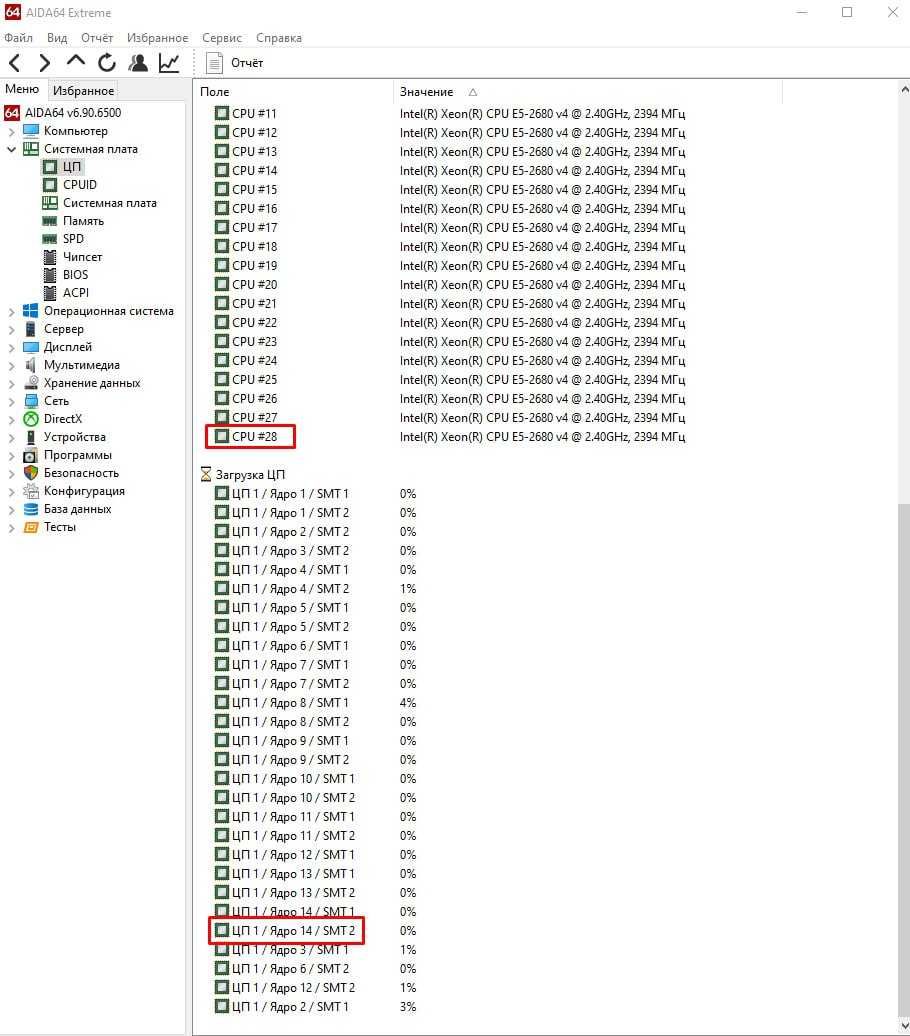Click the Безопасность shield icon

click(31, 473)
